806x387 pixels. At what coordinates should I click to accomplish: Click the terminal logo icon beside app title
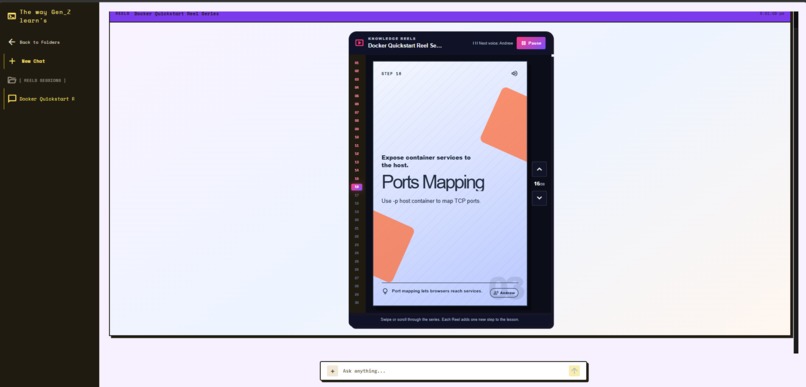11,16
